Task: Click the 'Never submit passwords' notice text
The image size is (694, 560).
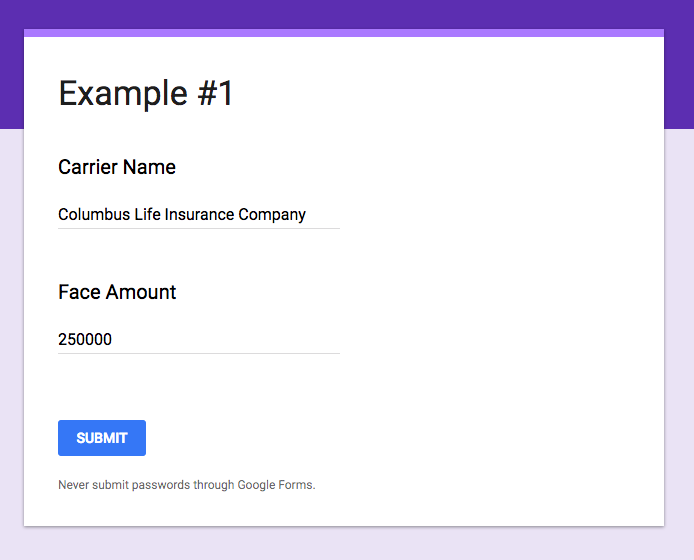Action: click(186, 485)
